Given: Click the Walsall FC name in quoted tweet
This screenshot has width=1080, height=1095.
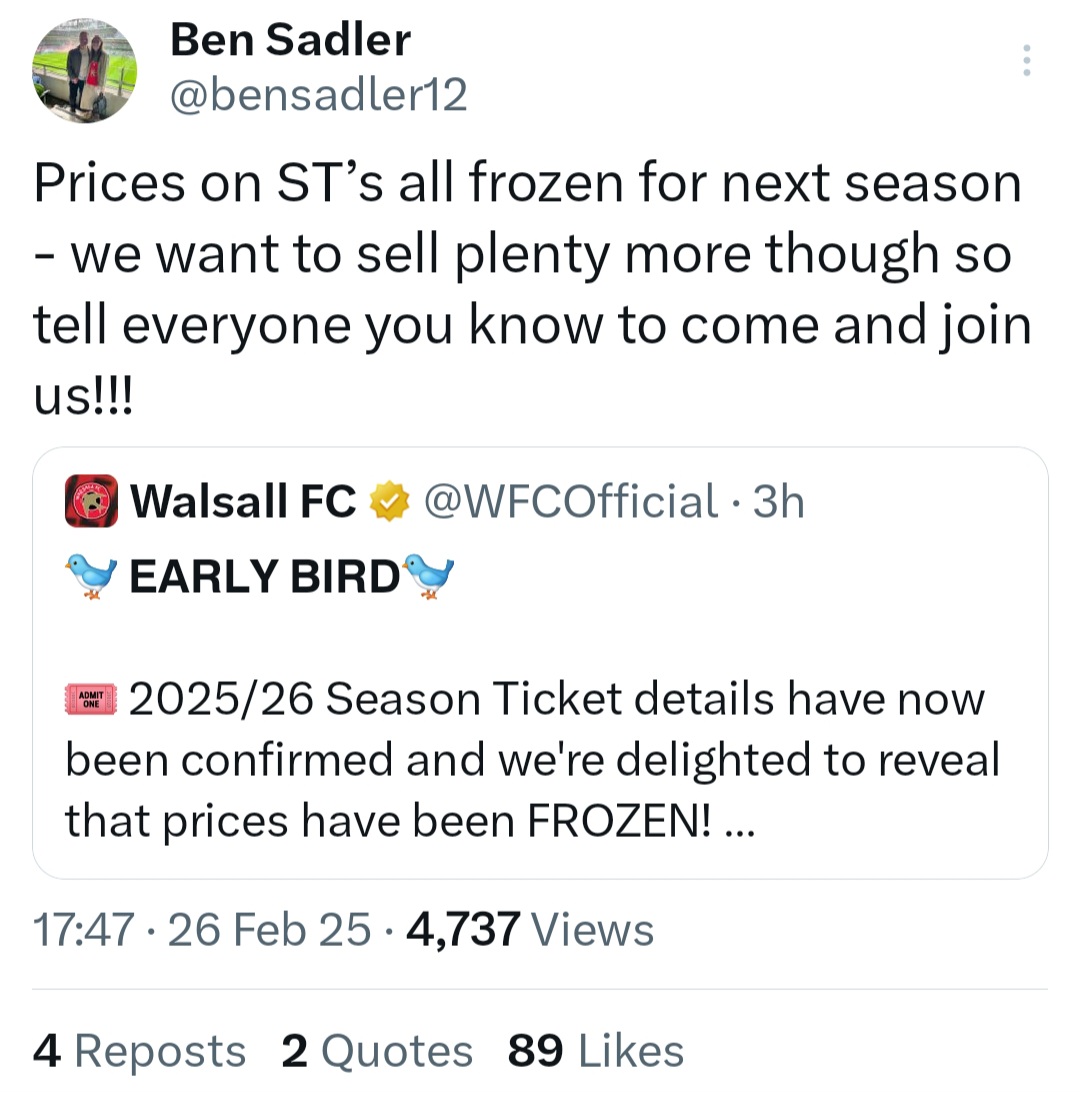Looking at the screenshot, I should coord(243,501).
